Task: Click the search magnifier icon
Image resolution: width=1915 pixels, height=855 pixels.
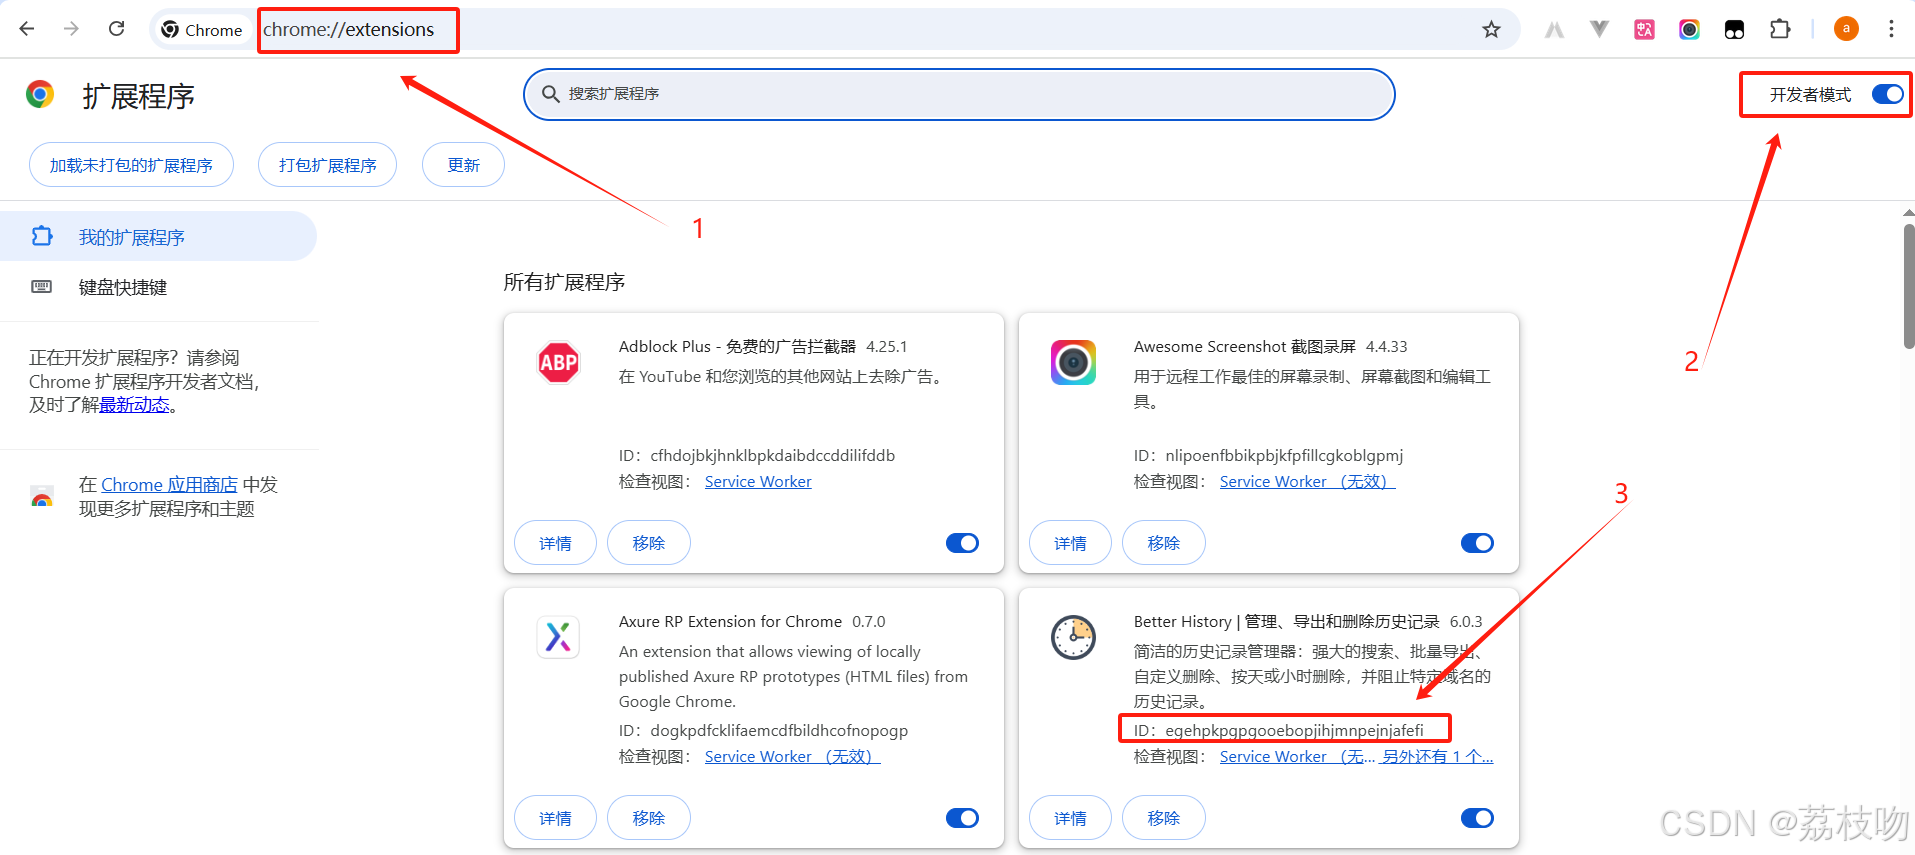Action: [x=550, y=94]
